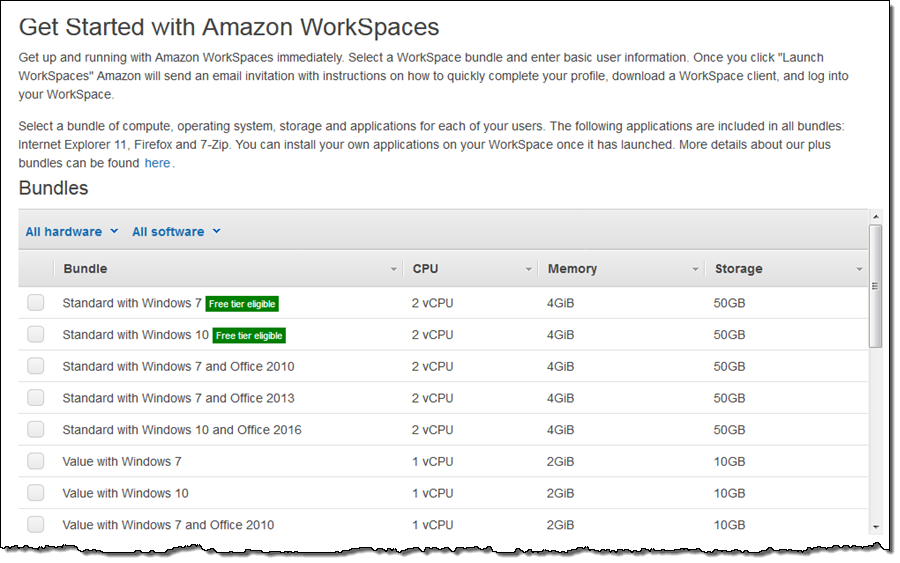Viewport: 900px width, 563px height.
Task: Click the scrollbar up arrow
Action: tap(876, 217)
